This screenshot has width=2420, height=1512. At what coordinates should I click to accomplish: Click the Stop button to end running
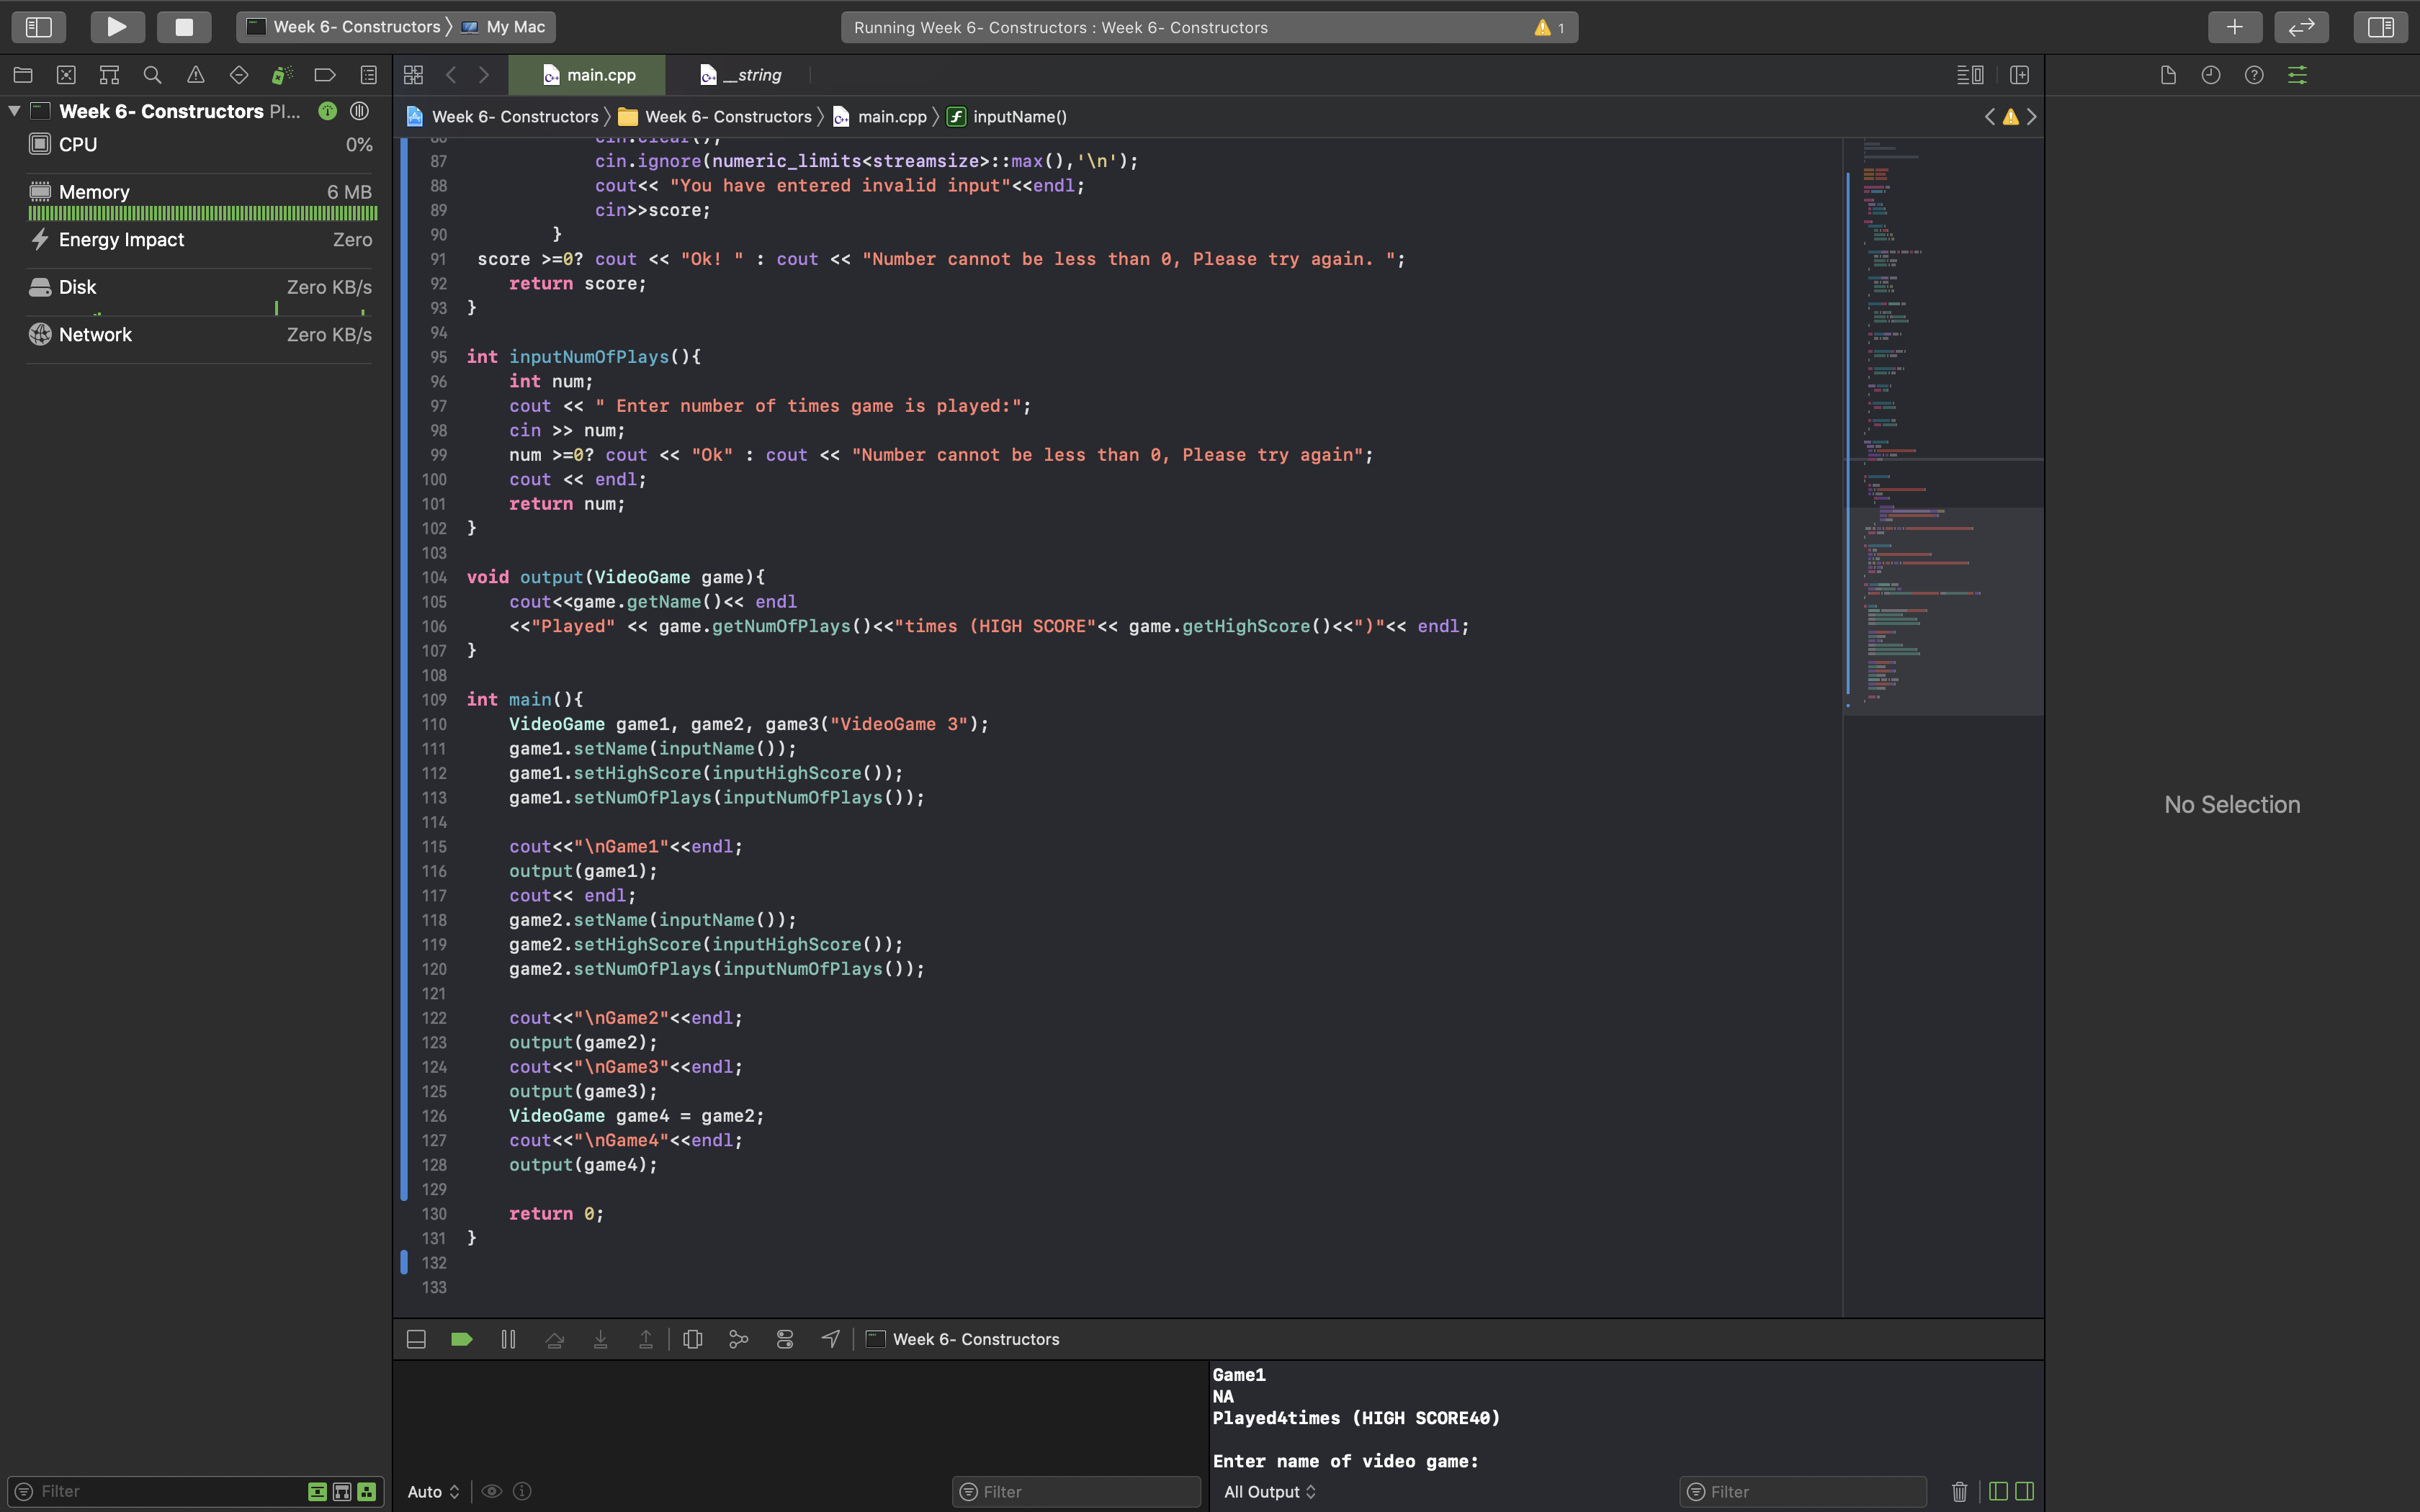tap(183, 27)
